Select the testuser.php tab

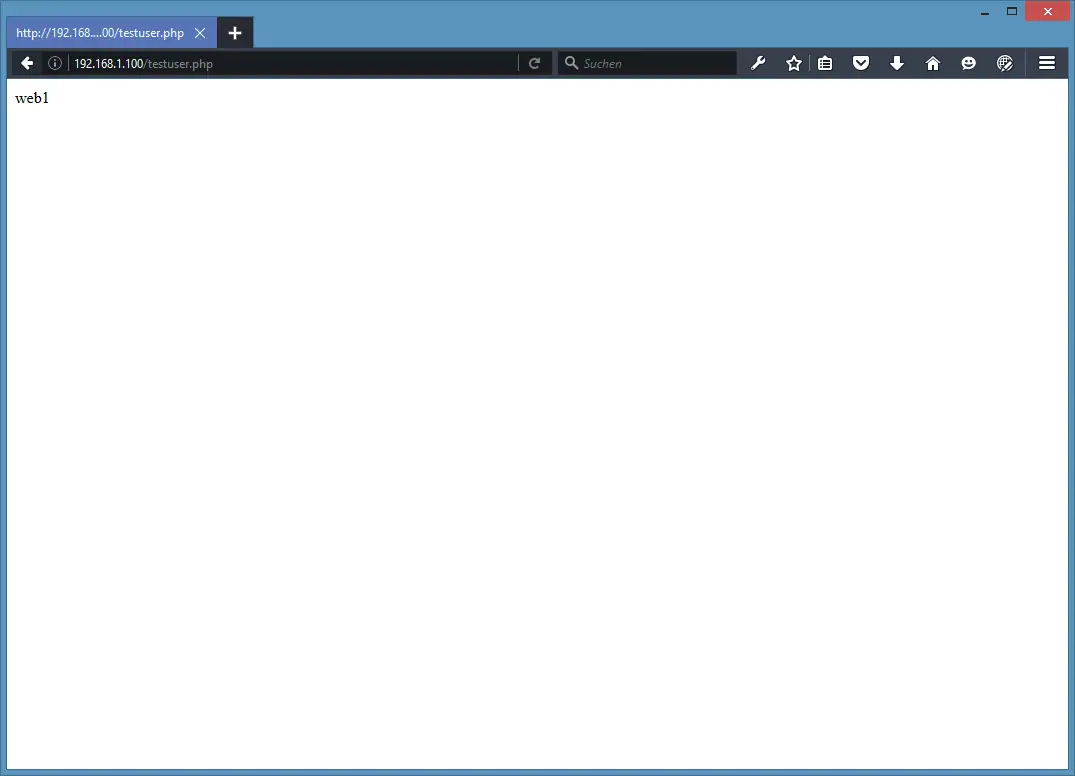pyautogui.click(x=112, y=33)
